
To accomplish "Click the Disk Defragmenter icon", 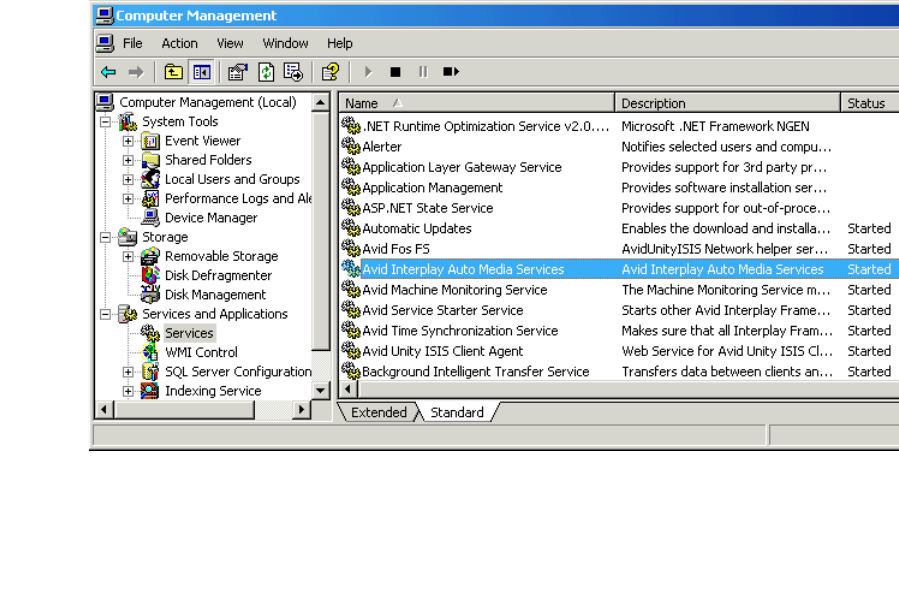I will pyautogui.click(x=150, y=275).
